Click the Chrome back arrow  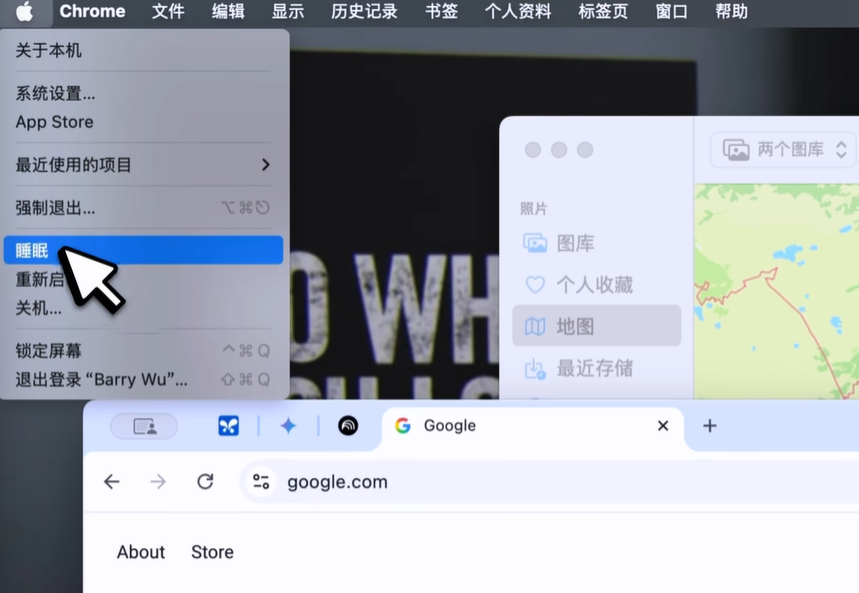pos(112,482)
